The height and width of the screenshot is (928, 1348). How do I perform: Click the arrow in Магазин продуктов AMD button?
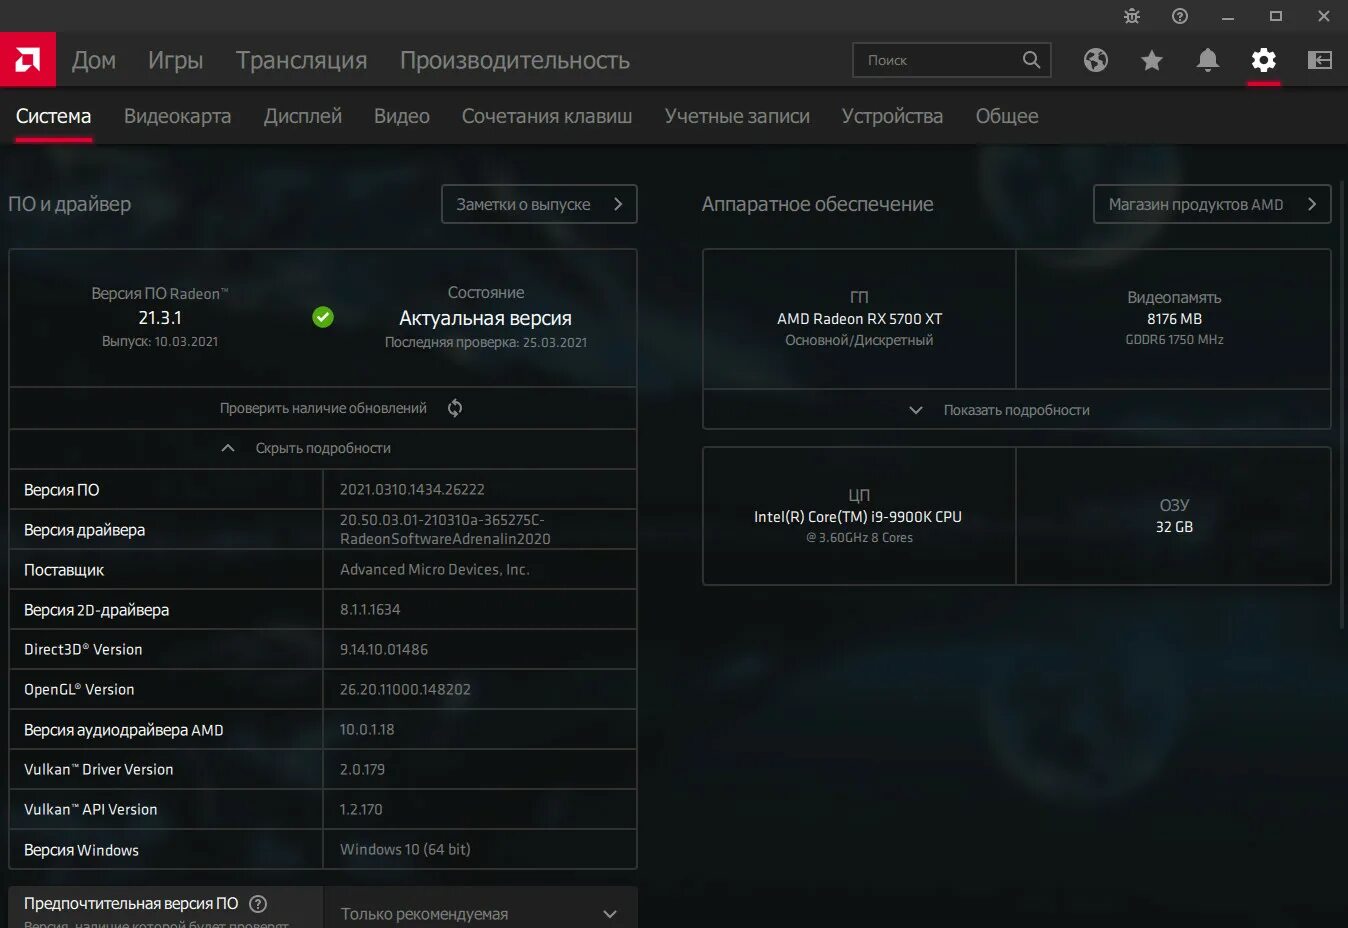point(1312,204)
